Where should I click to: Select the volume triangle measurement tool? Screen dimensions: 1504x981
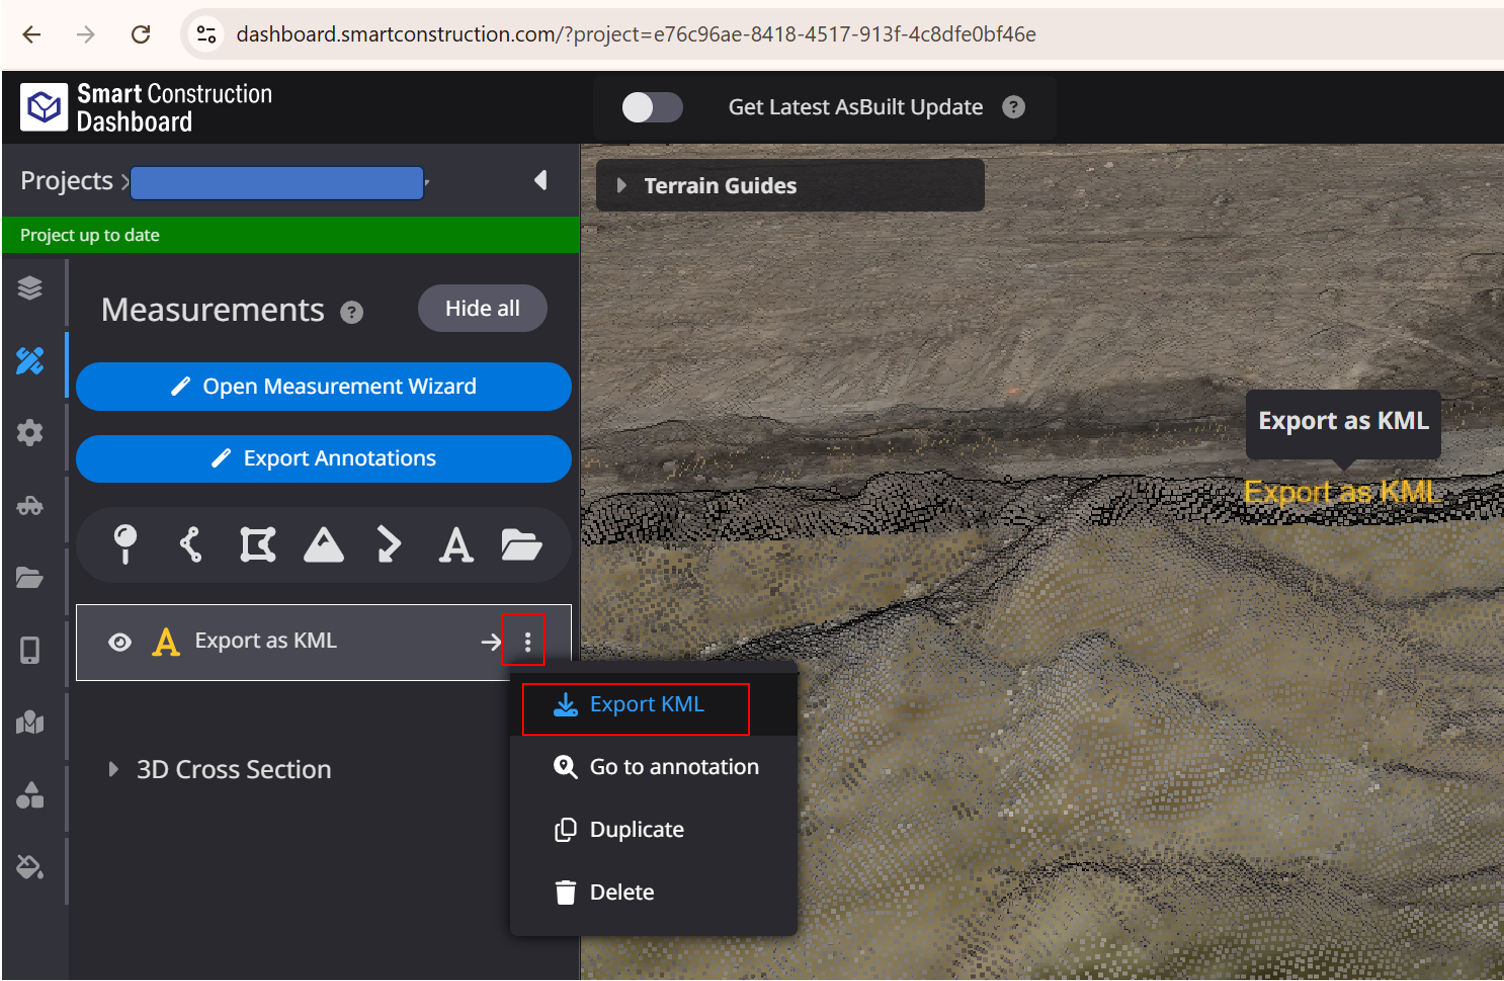[323, 545]
